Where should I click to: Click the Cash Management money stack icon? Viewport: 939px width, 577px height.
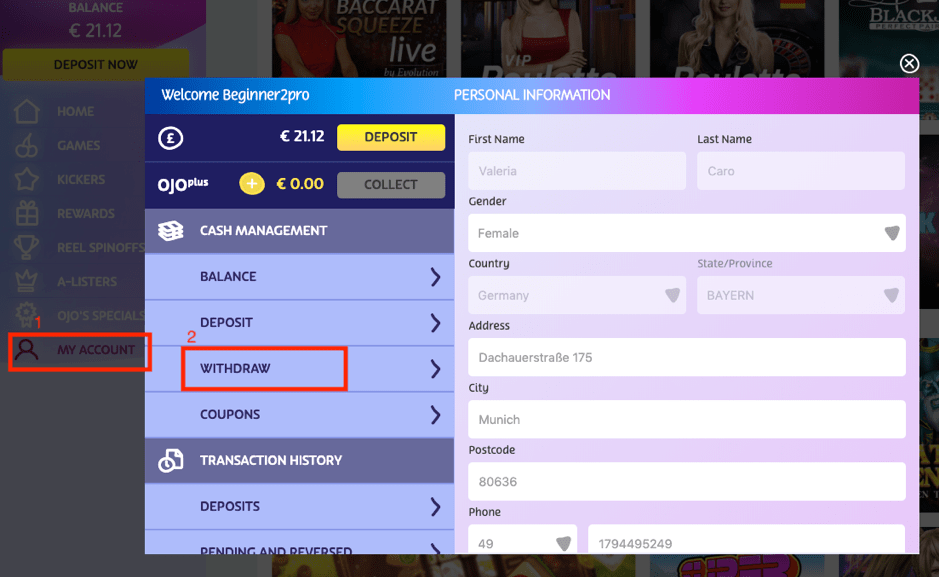(171, 231)
